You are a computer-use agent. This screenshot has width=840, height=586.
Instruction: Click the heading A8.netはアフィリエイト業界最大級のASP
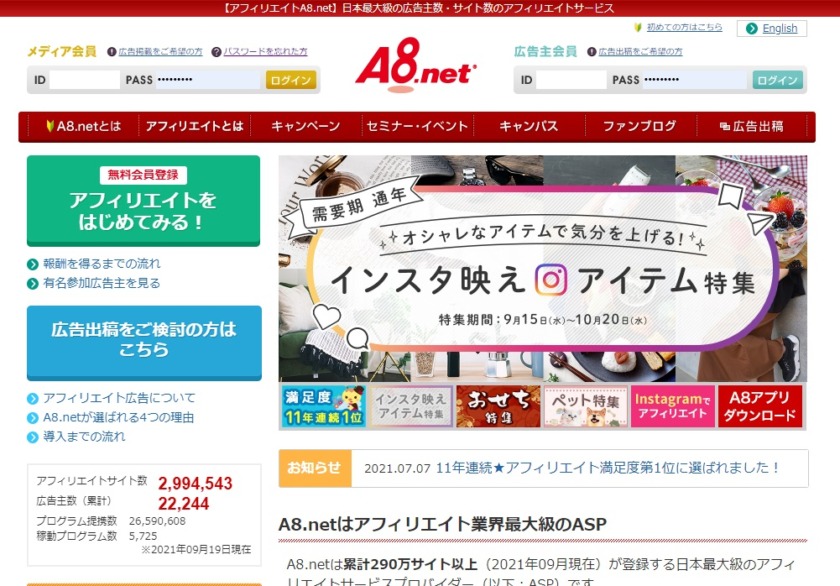442,524
